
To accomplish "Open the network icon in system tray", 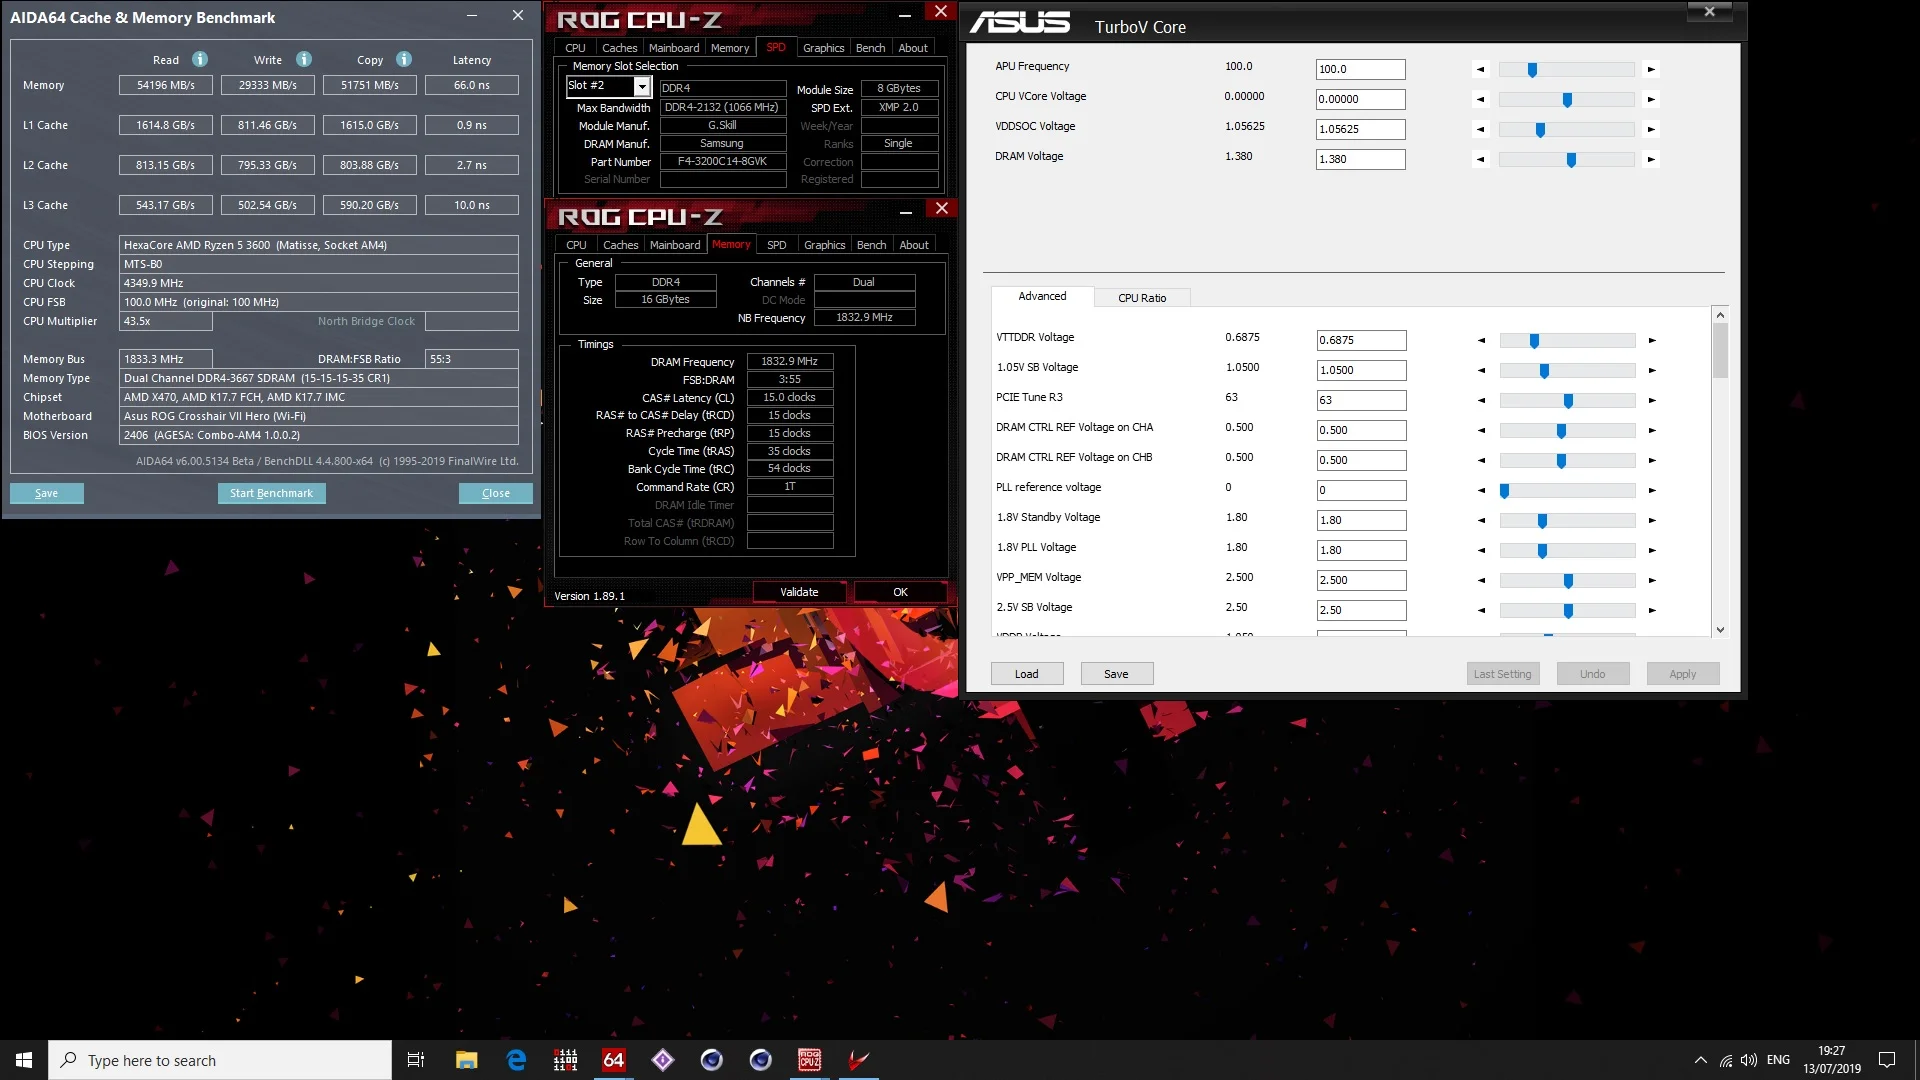I will tap(1726, 1060).
